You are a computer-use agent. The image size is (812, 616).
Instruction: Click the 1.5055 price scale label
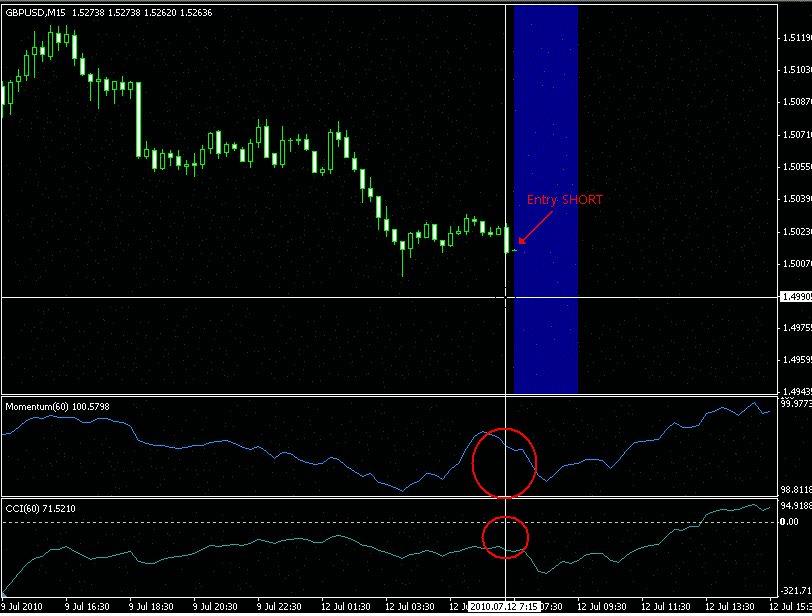point(797,167)
